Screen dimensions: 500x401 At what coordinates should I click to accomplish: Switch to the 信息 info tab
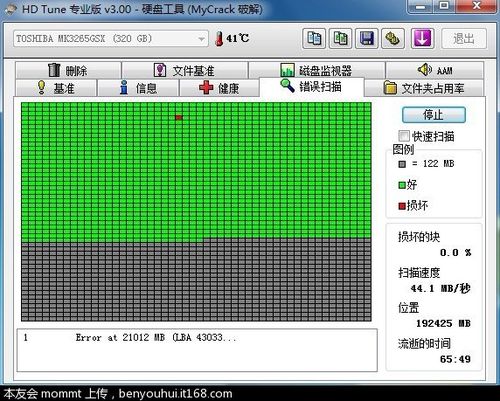(138, 88)
